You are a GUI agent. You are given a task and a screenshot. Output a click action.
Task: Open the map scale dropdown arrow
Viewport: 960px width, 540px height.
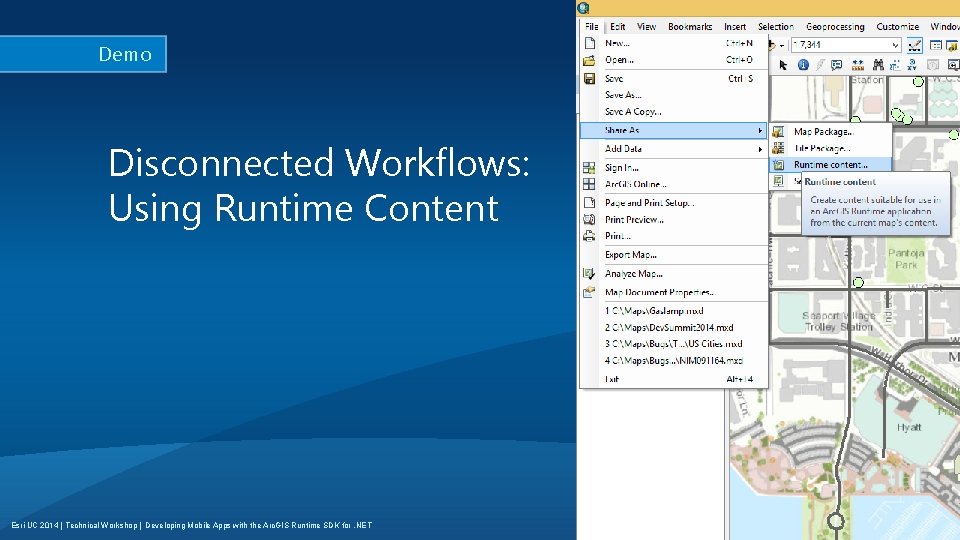(895, 45)
